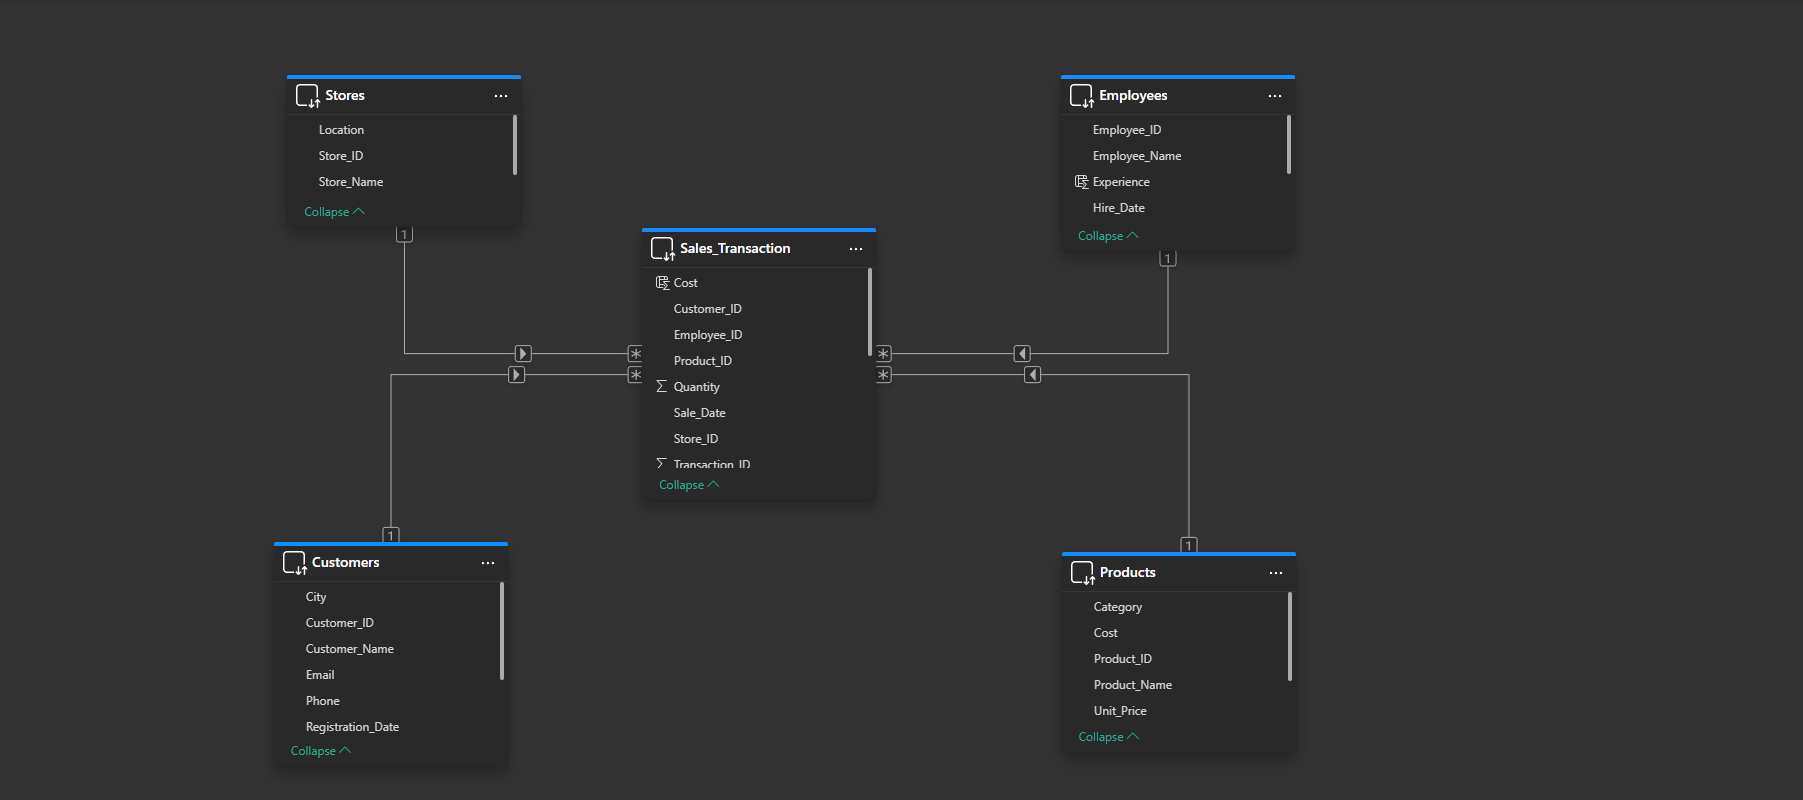Collapse the Customers table card
The image size is (1803, 800).
click(x=321, y=751)
